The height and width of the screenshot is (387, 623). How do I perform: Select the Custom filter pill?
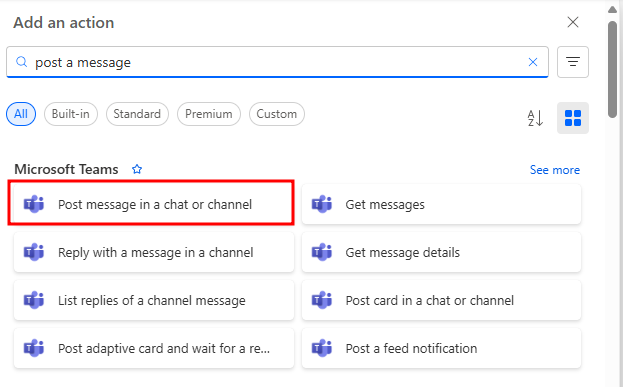tap(277, 114)
